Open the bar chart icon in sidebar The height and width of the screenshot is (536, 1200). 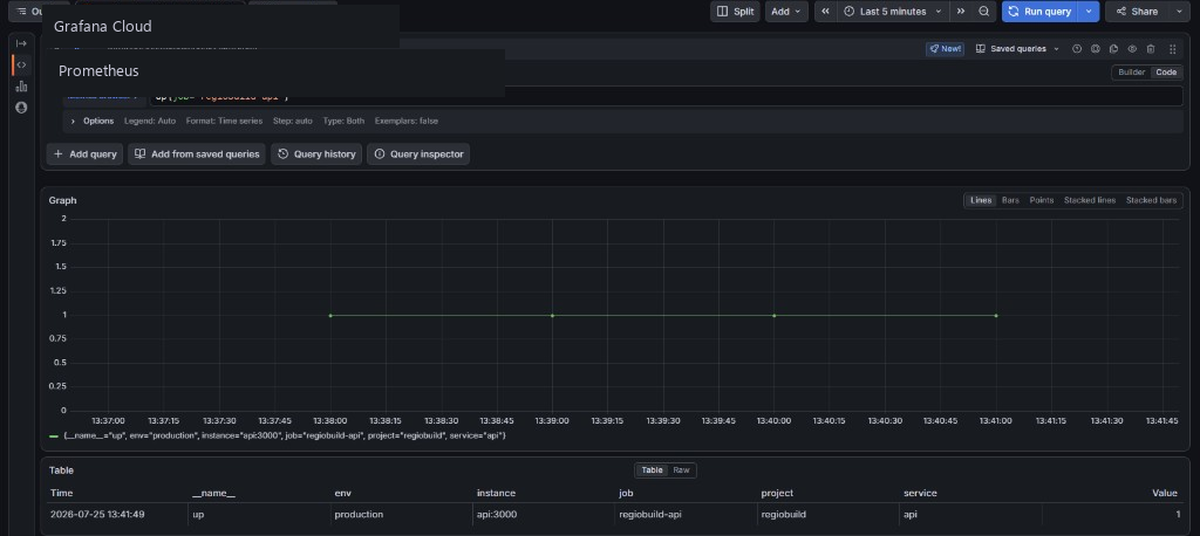21,86
